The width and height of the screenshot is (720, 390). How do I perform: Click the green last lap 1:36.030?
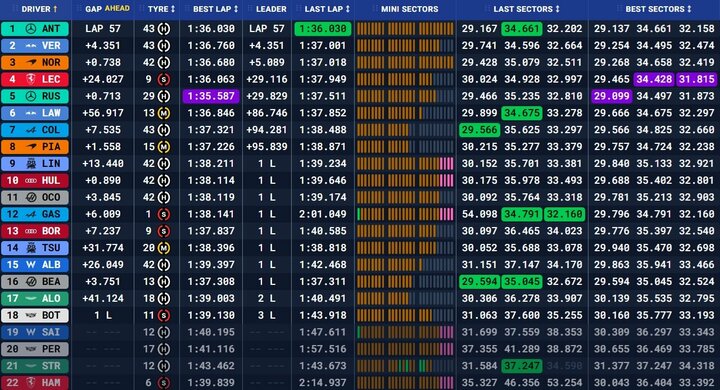[323, 28]
